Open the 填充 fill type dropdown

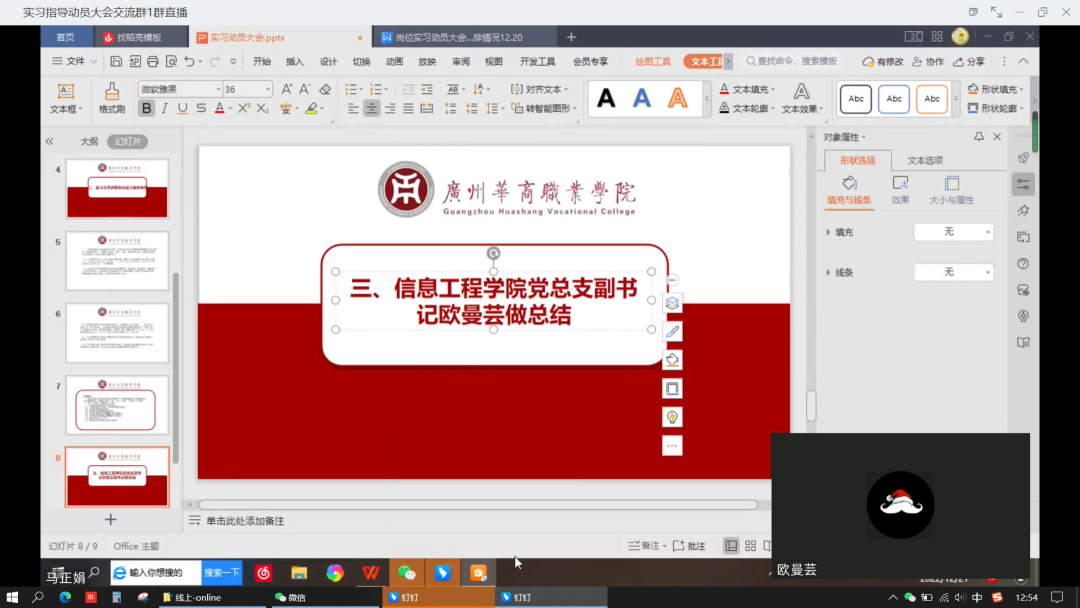point(953,232)
